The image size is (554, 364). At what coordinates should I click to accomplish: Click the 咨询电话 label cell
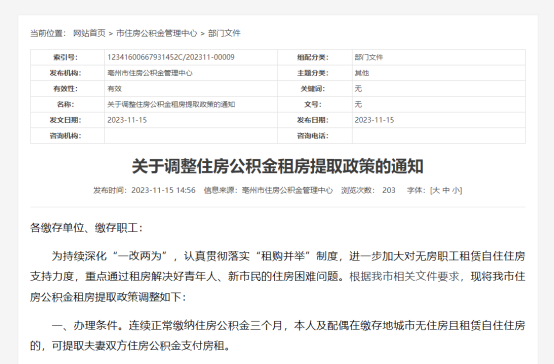coord(315,136)
